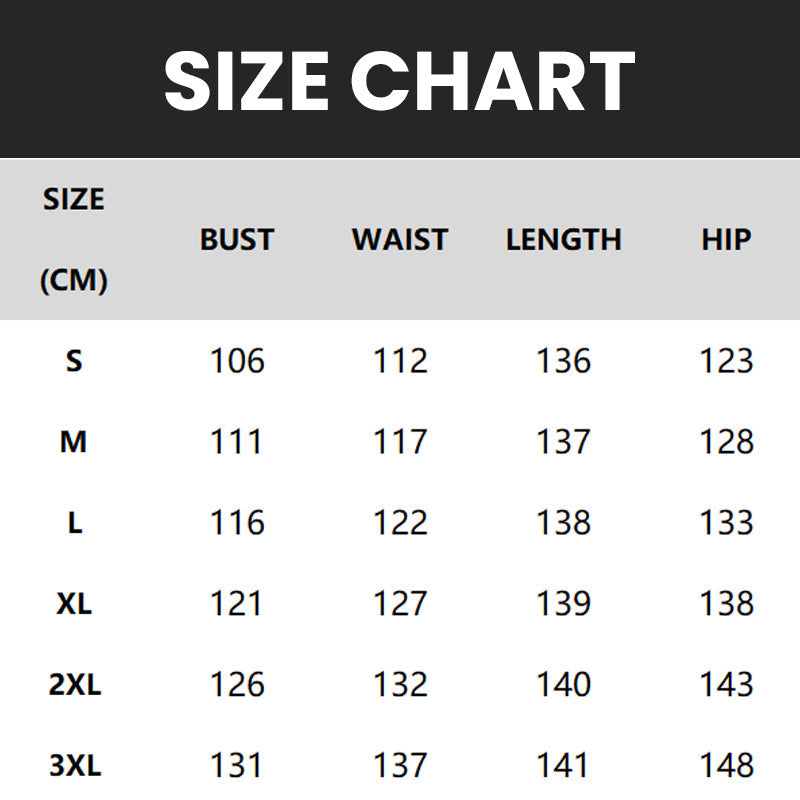
Task: Click the LENGTH column header
Action: tap(564, 240)
